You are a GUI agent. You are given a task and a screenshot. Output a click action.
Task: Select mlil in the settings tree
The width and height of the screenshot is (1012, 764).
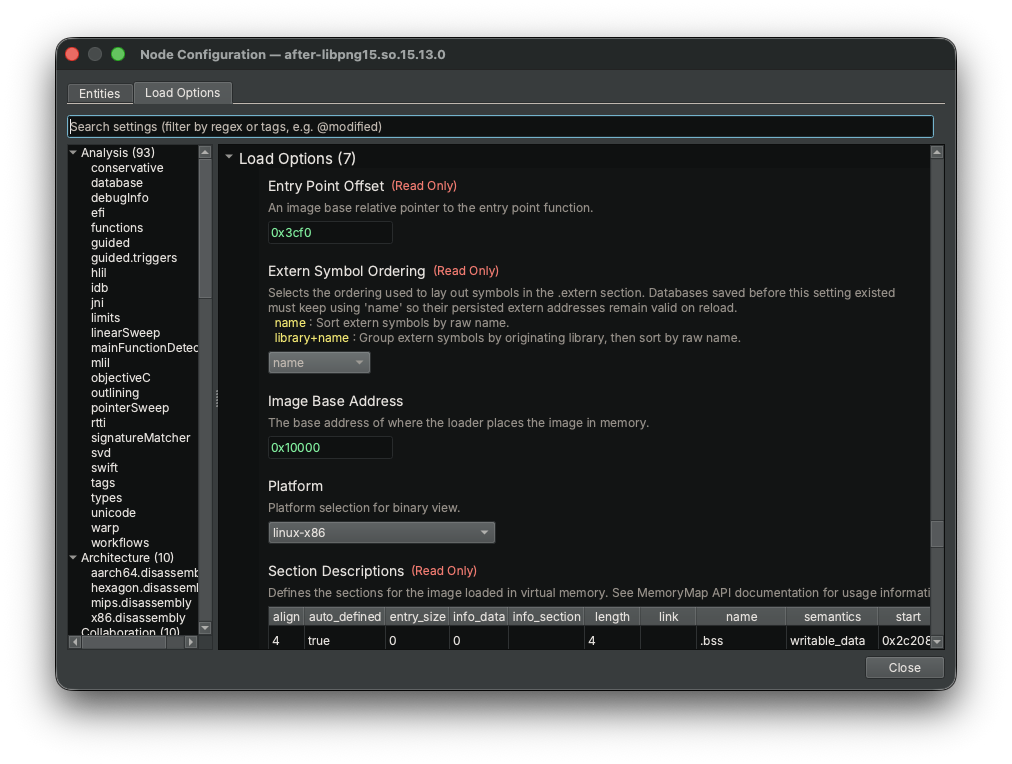100,363
